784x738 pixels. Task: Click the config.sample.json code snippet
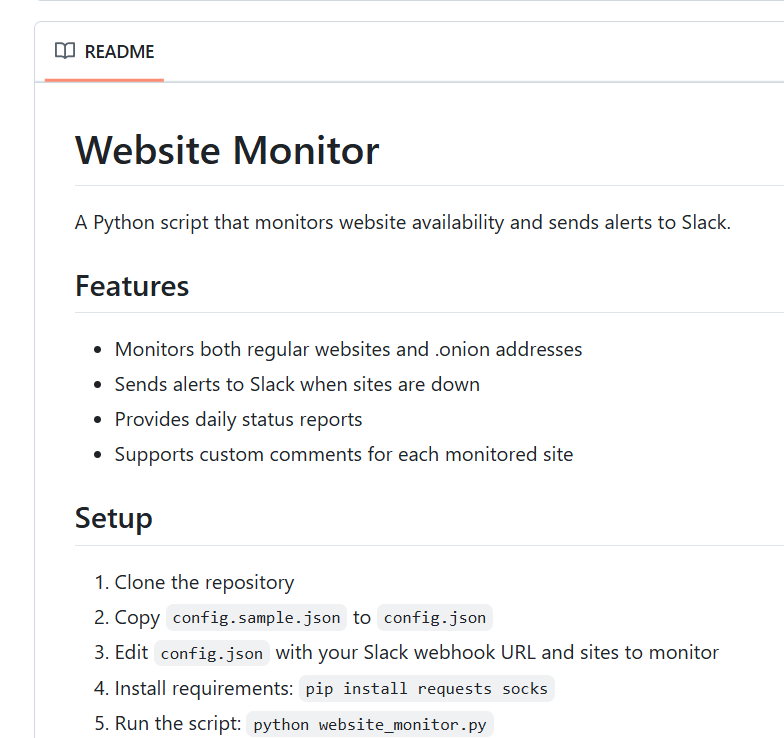256,618
